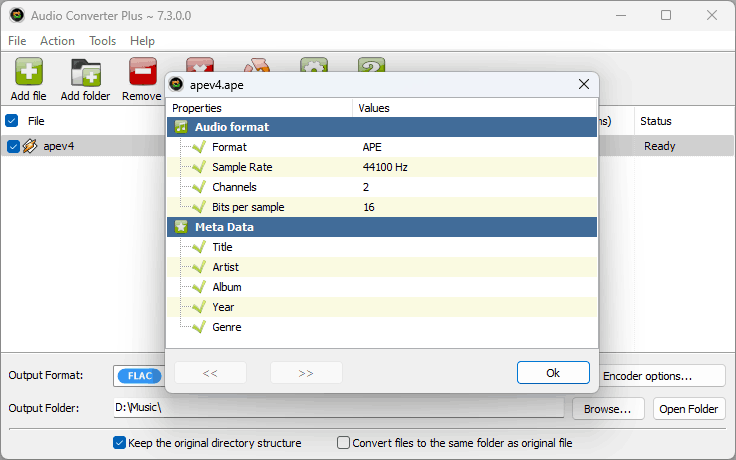Click the Properties column header
This screenshot has height=460, width=736.
tap(260, 108)
